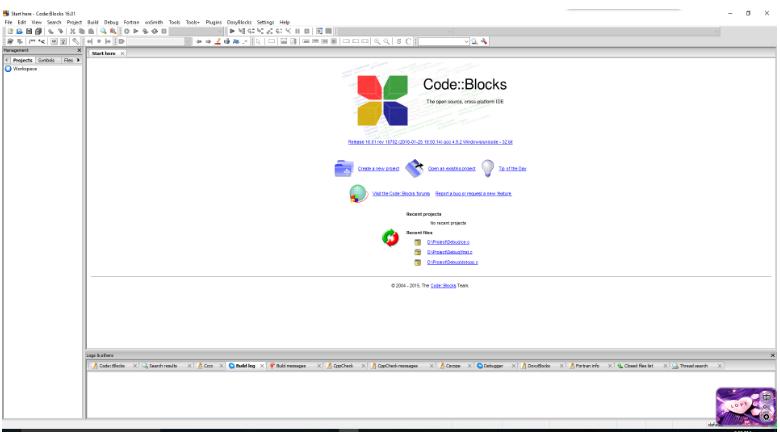The width and height of the screenshot is (780, 438).
Task: Switch to the Symbols tab in Management
Action: point(46,60)
